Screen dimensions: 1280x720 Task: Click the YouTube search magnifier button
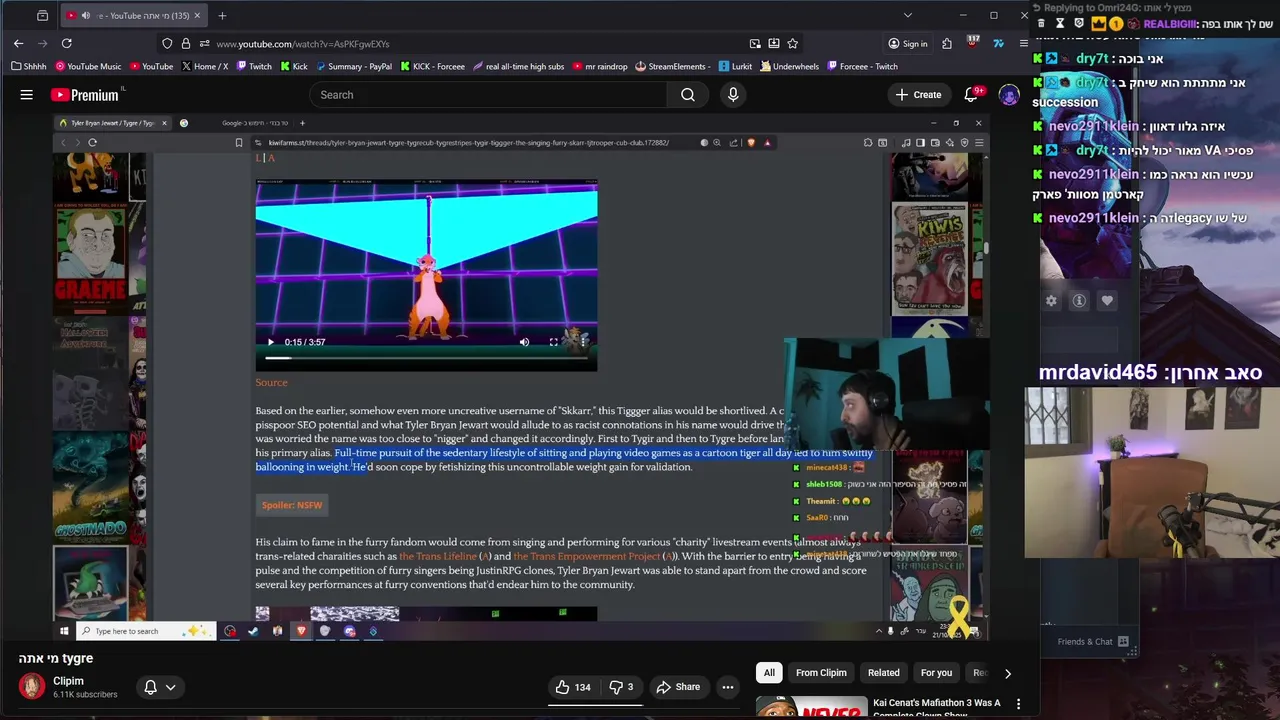point(688,95)
